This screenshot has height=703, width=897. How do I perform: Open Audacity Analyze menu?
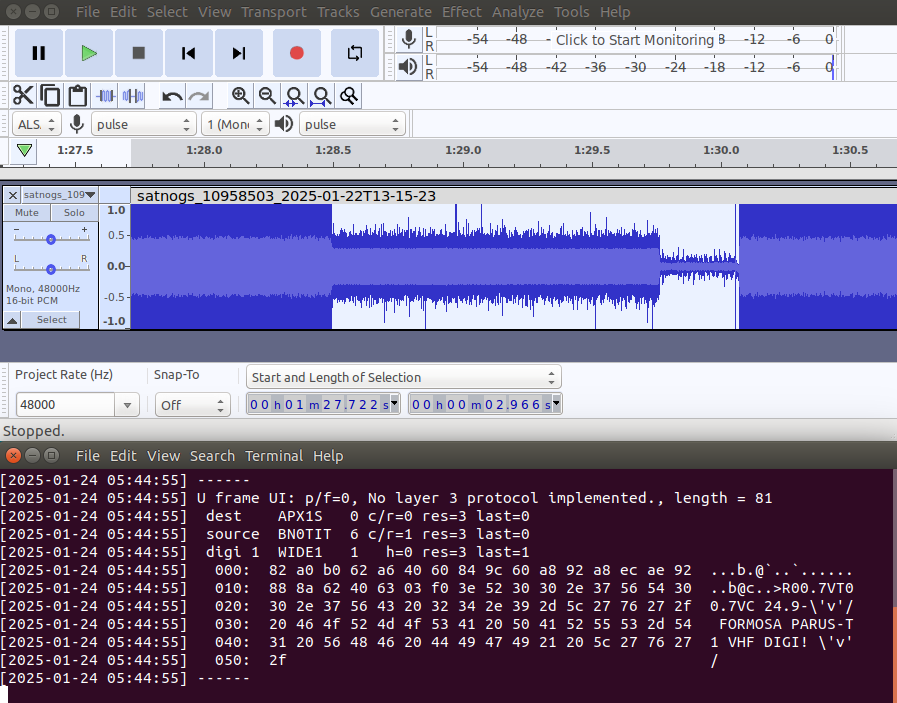[518, 12]
